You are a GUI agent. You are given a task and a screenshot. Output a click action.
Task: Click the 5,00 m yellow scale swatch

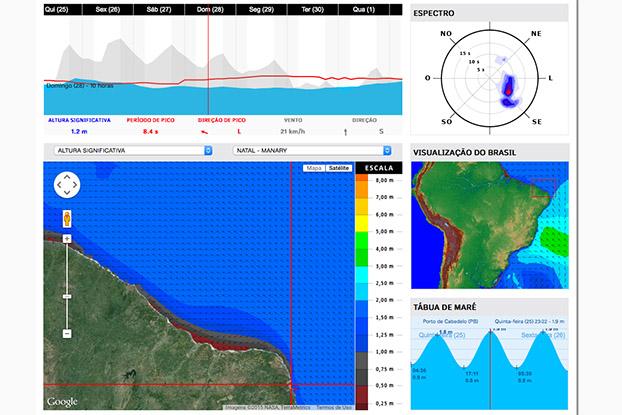(x=362, y=223)
